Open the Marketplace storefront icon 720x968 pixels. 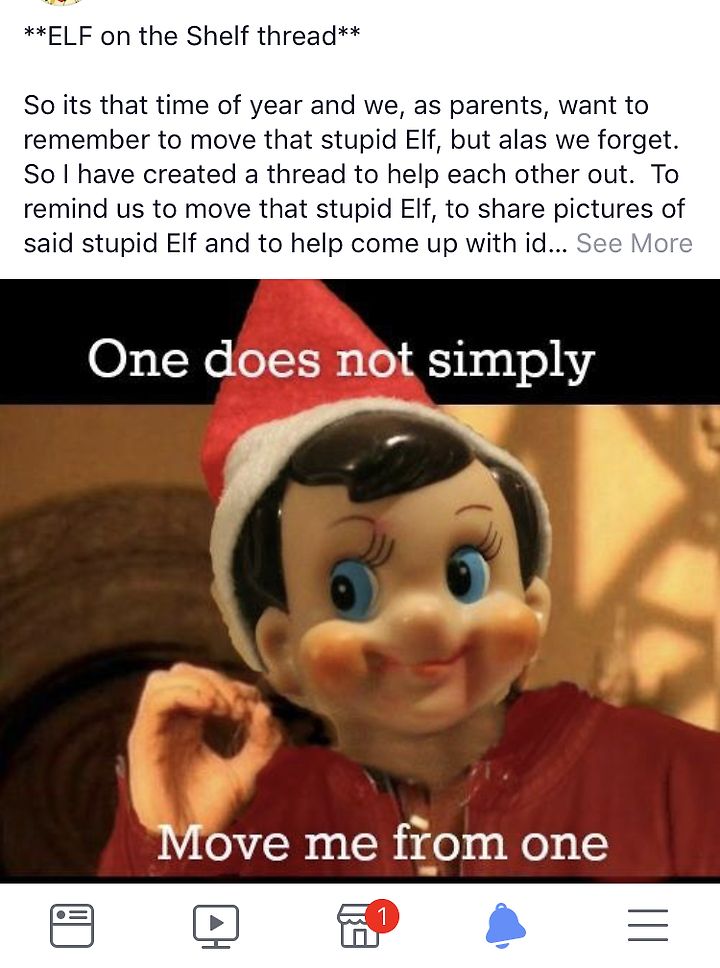(x=359, y=926)
